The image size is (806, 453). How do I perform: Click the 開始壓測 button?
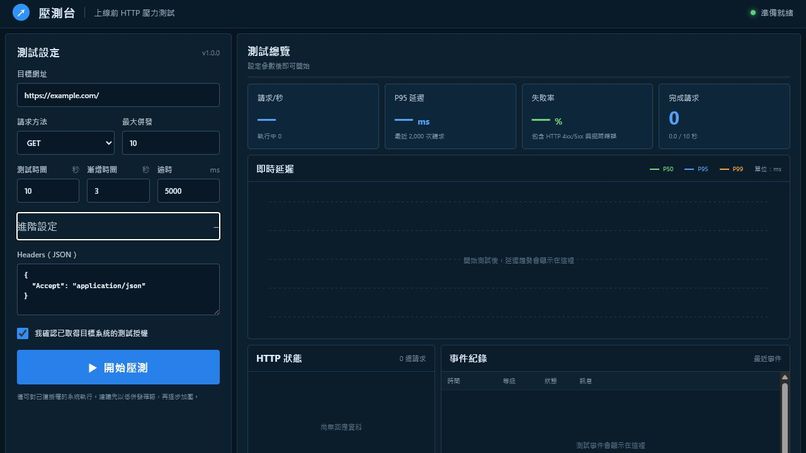118,367
